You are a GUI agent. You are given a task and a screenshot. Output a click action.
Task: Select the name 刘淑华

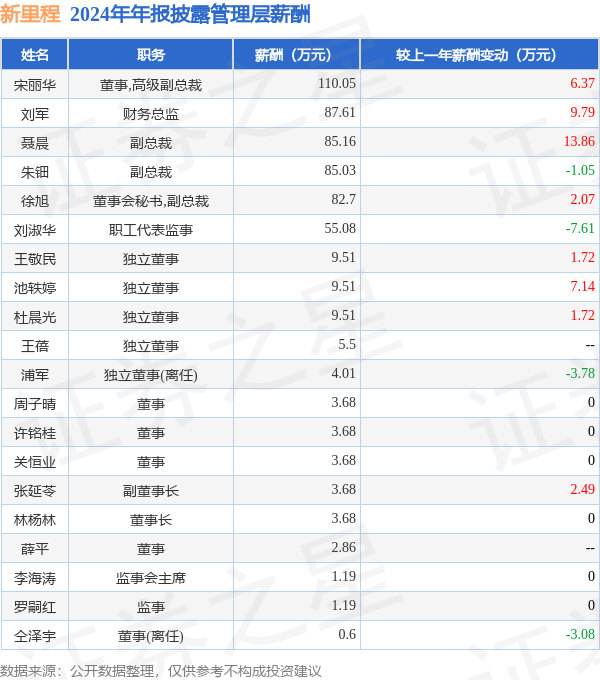35,230
